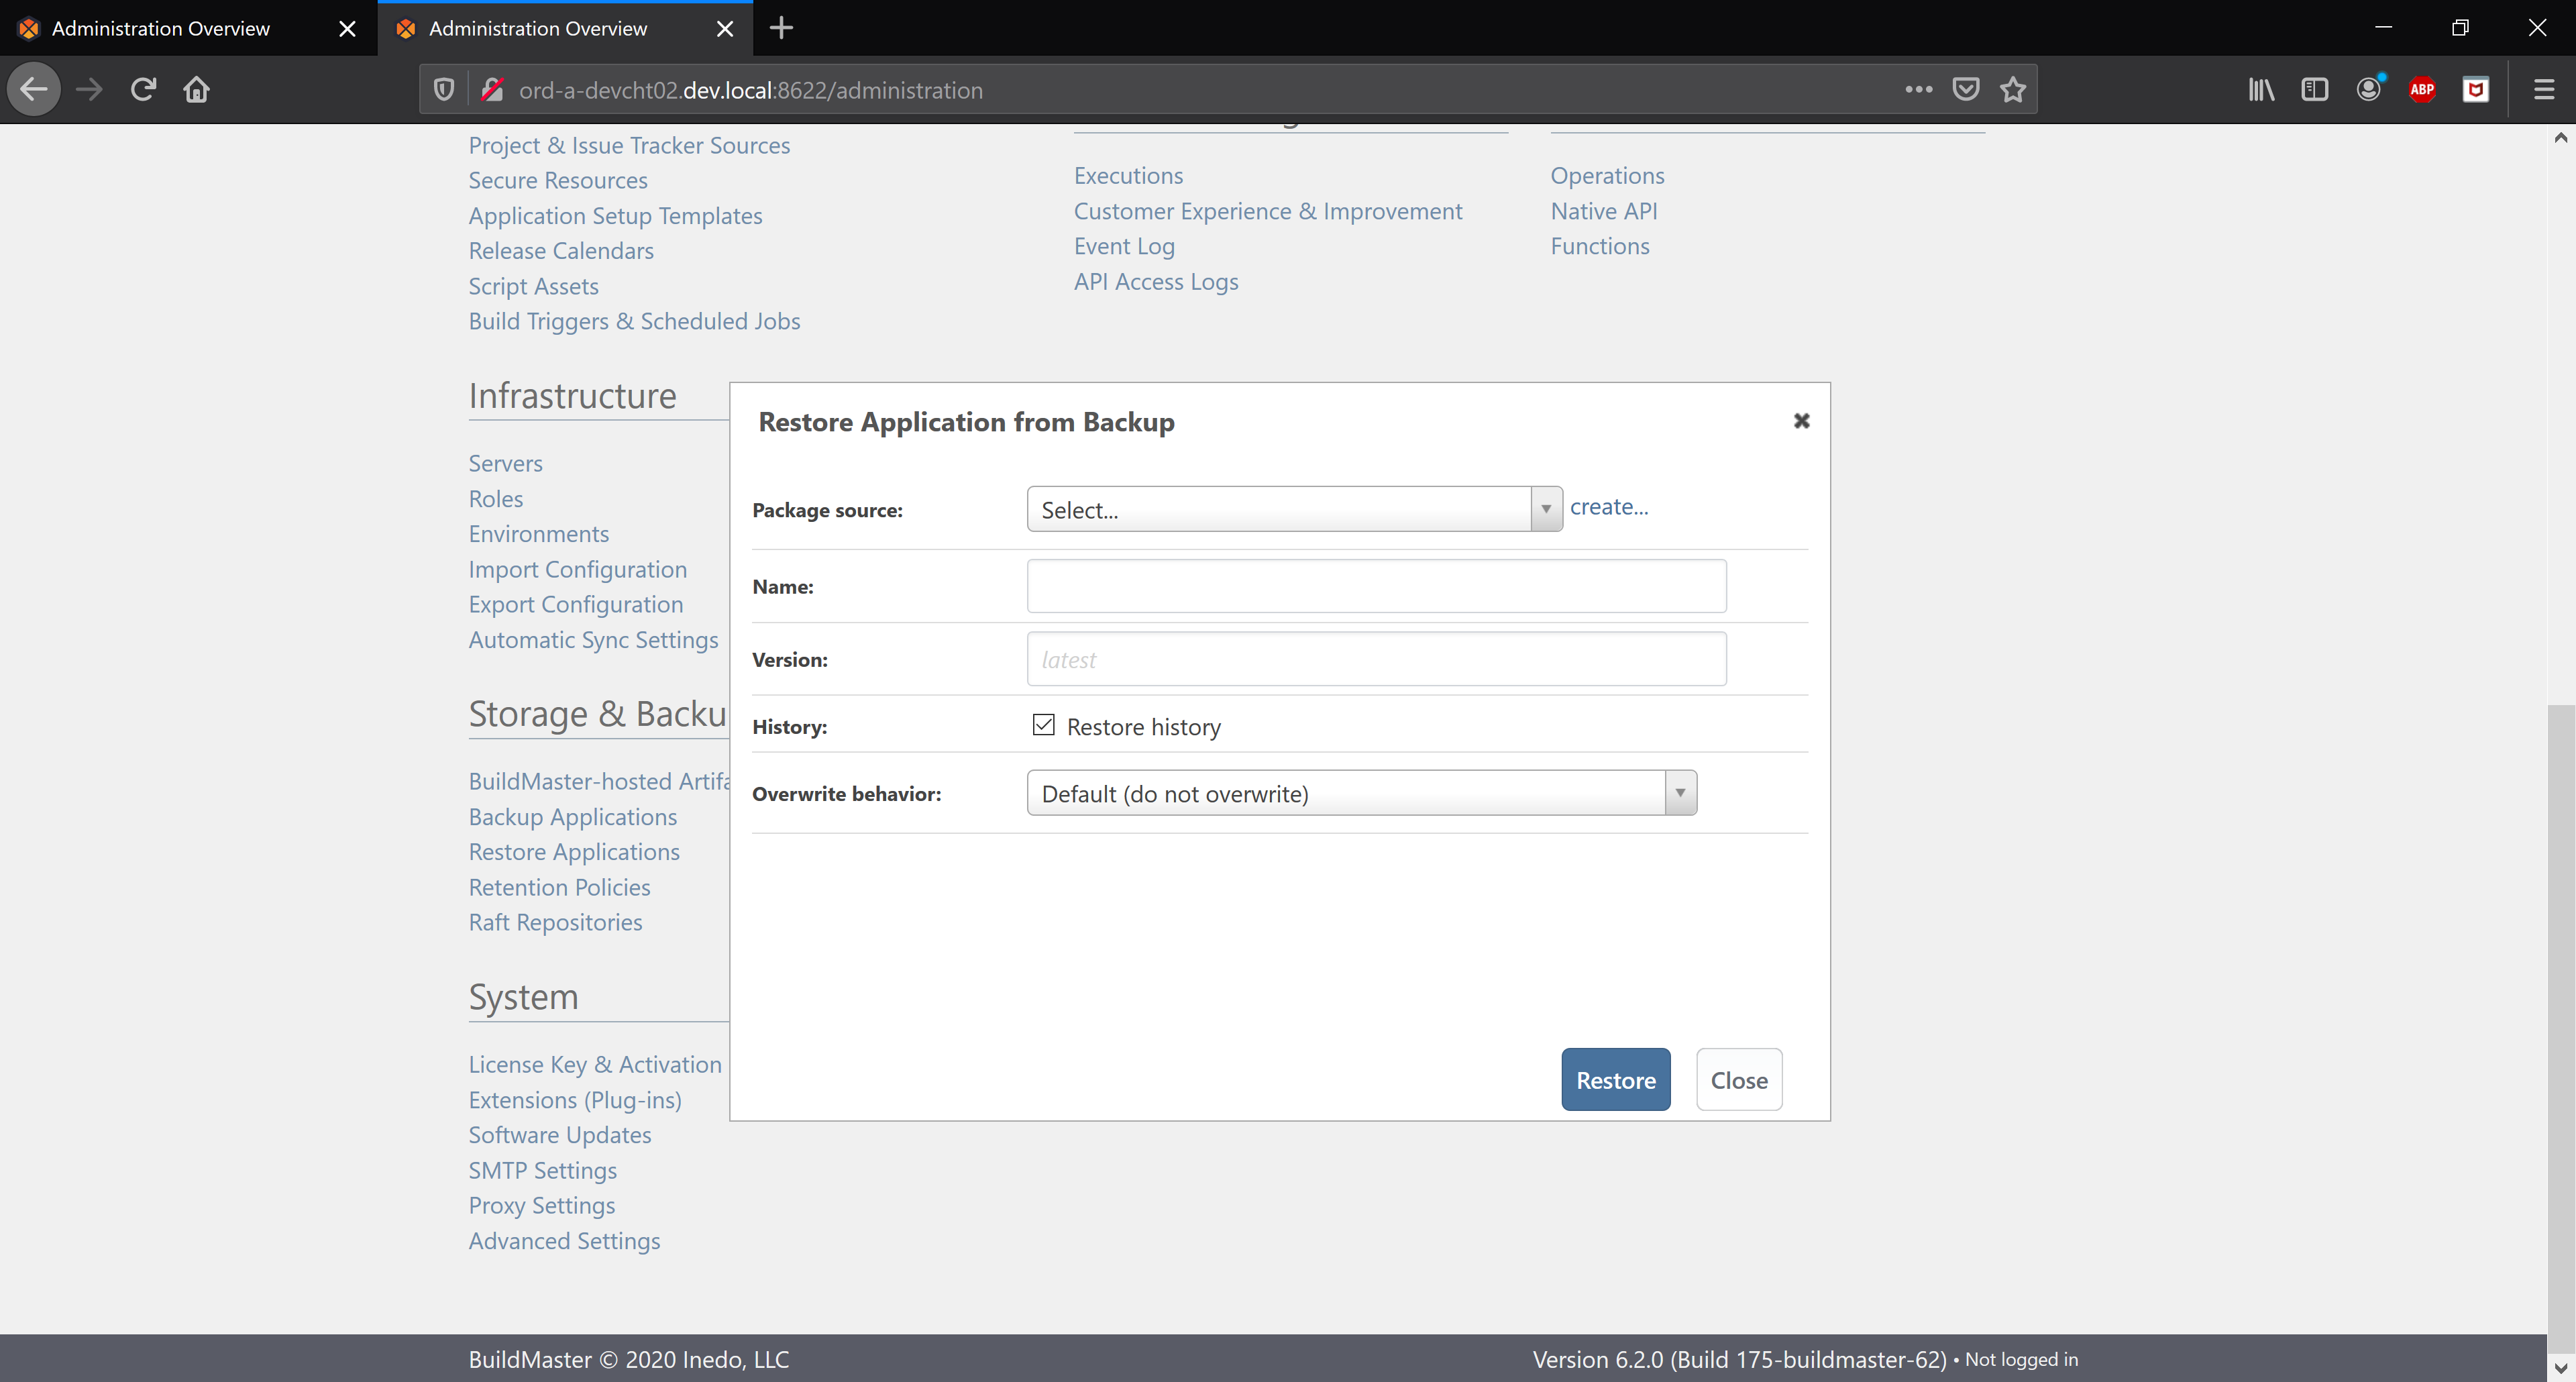Click the insecure connection padlock icon
Screen dimensions: 2576x1382
(492, 90)
